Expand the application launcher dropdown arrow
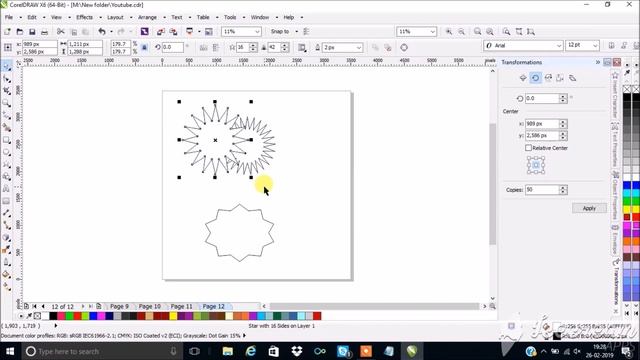Screen dimensions: 640x360 pyautogui.click(x=199, y=31)
